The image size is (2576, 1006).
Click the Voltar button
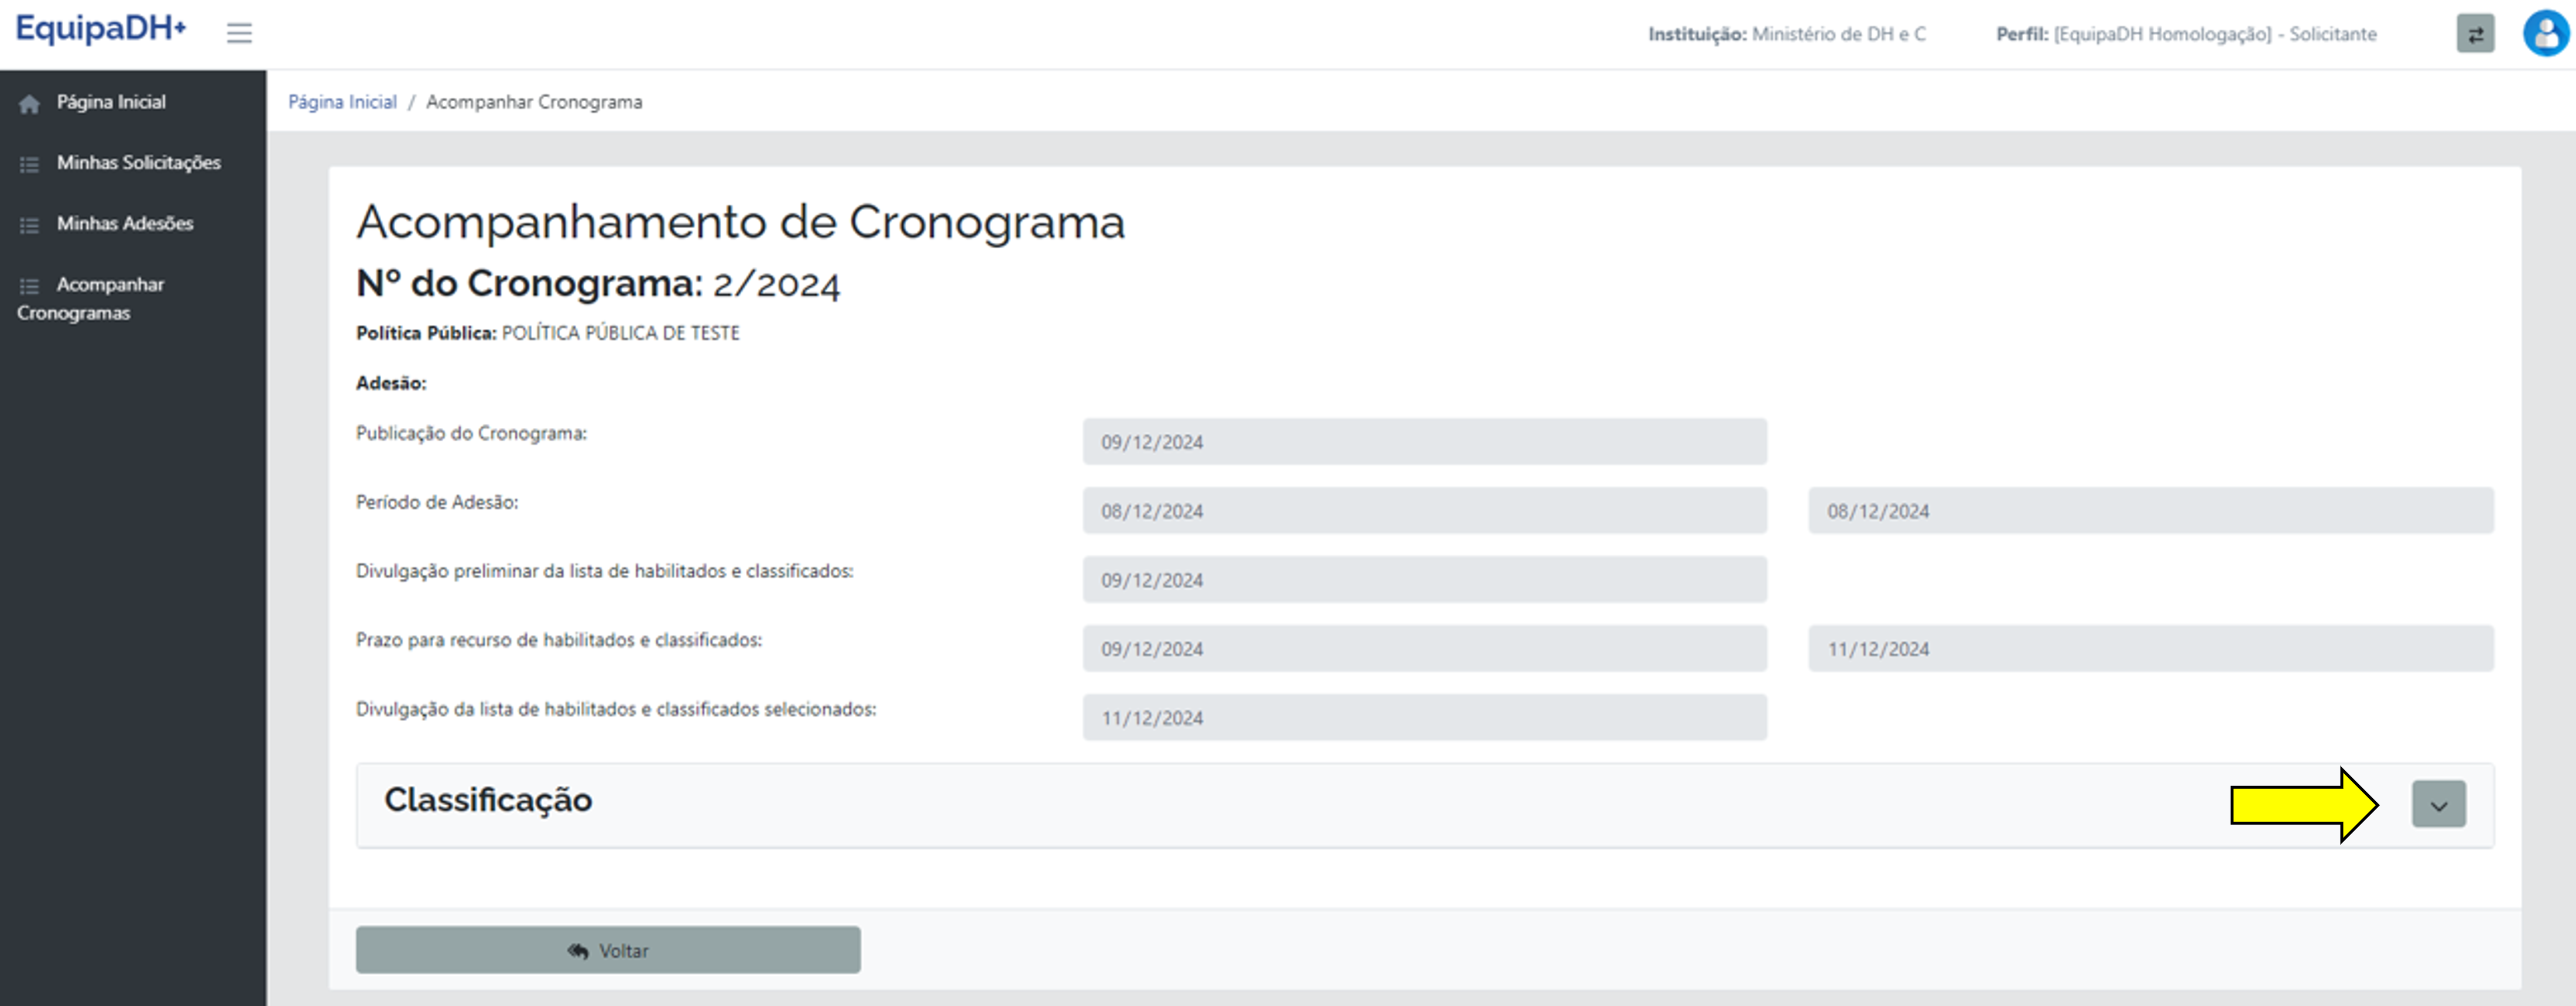coord(608,950)
